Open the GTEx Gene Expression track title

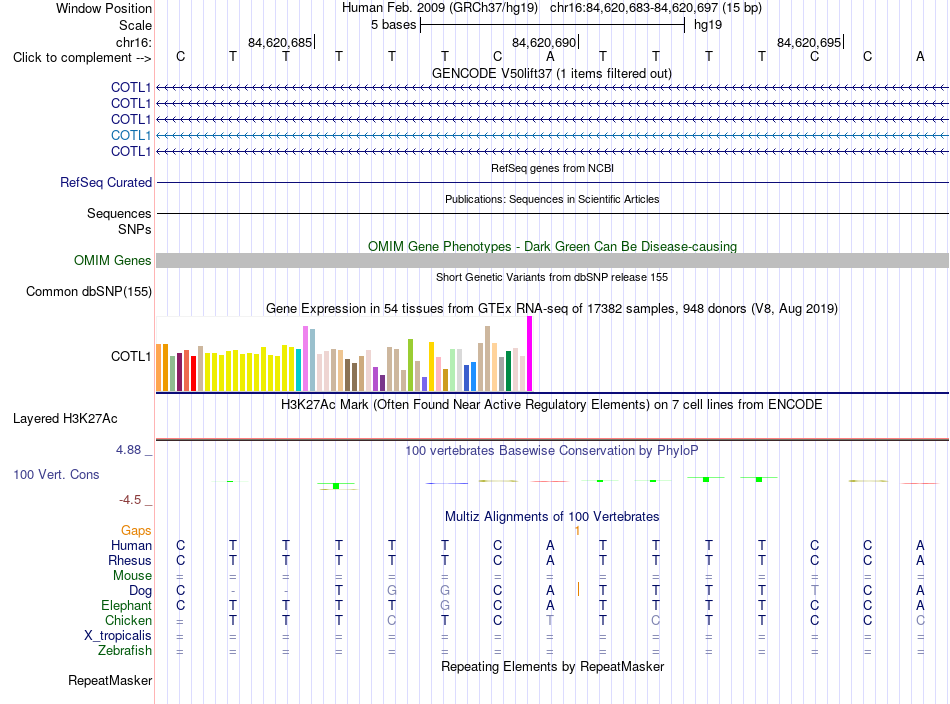[x=552, y=308]
